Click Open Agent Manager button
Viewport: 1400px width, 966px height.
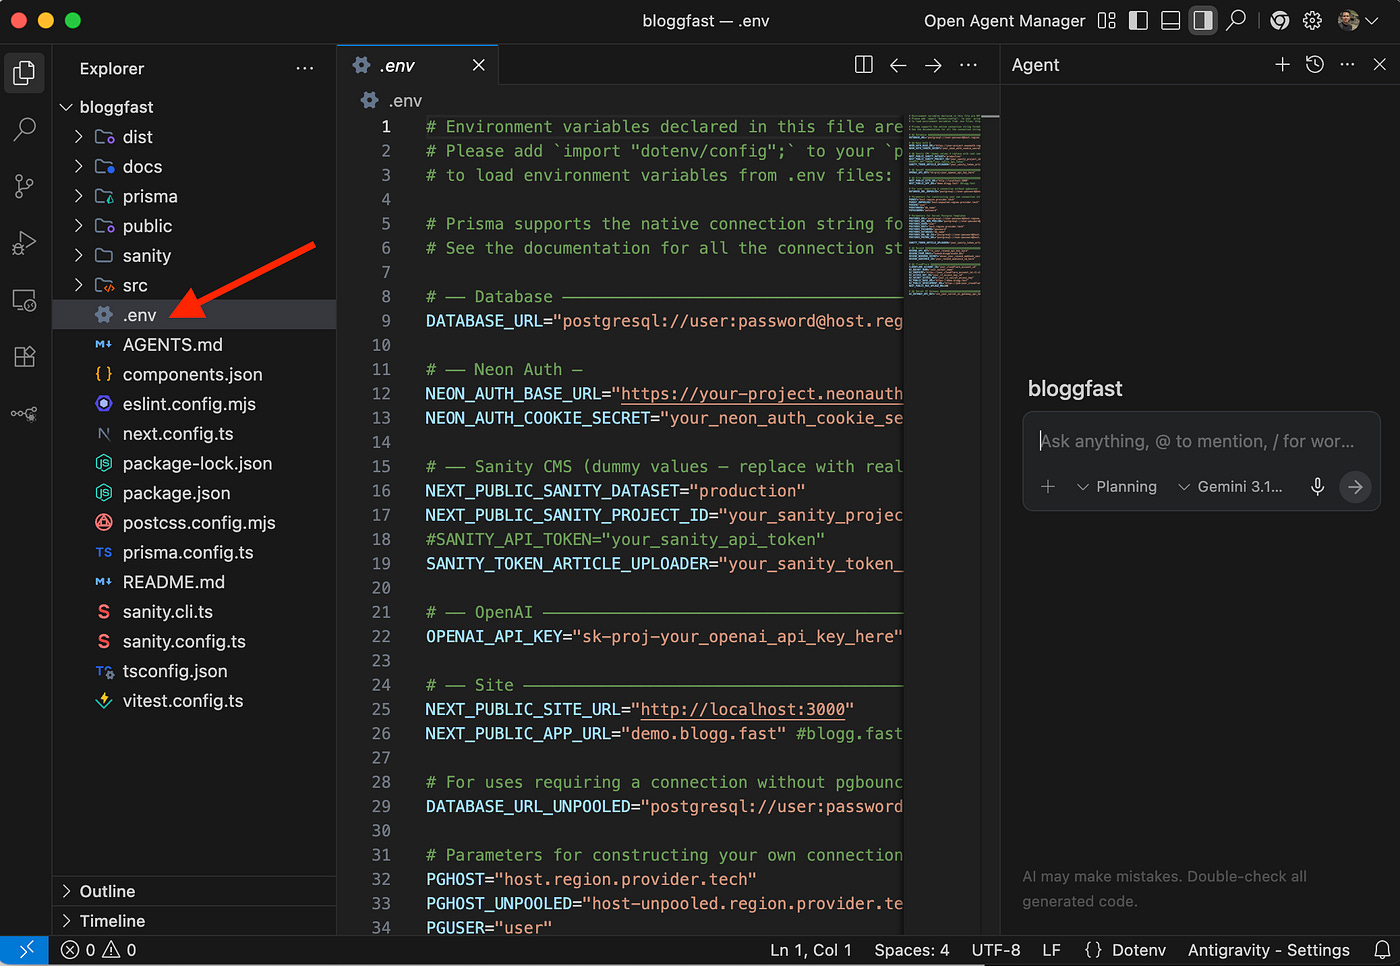1004,21
